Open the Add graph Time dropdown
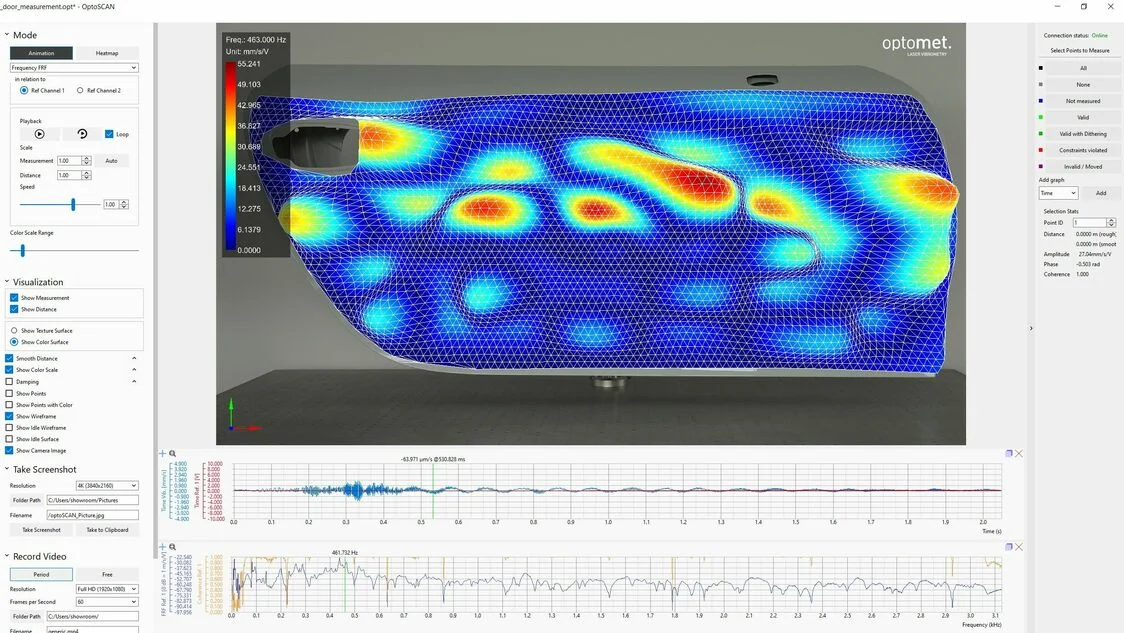This screenshot has height=633, width=1124. click(x=1058, y=193)
